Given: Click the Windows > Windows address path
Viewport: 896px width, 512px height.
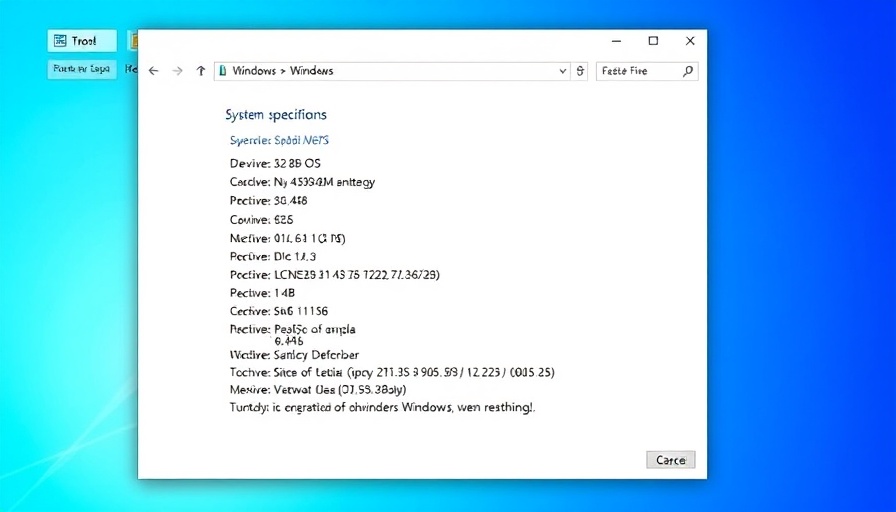Looking at the screenshot, I should 283,71.
